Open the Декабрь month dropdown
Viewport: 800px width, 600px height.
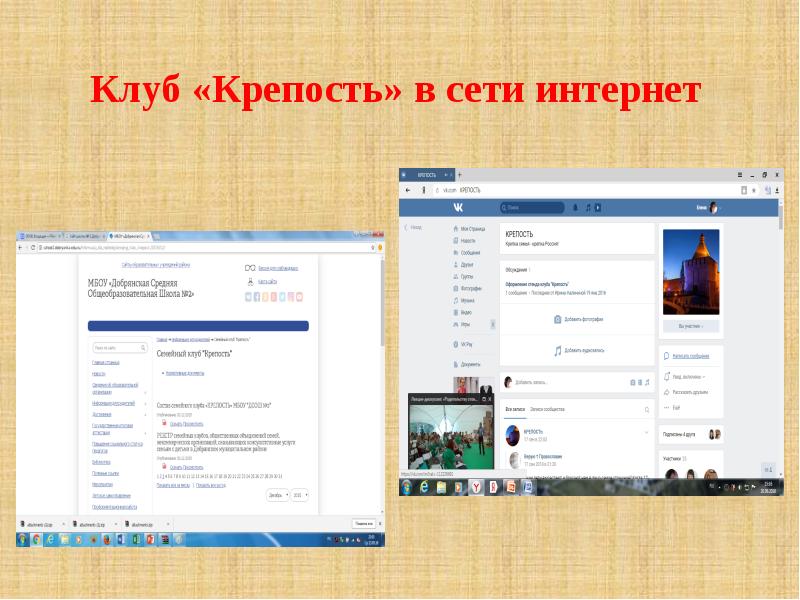(278, 495)
